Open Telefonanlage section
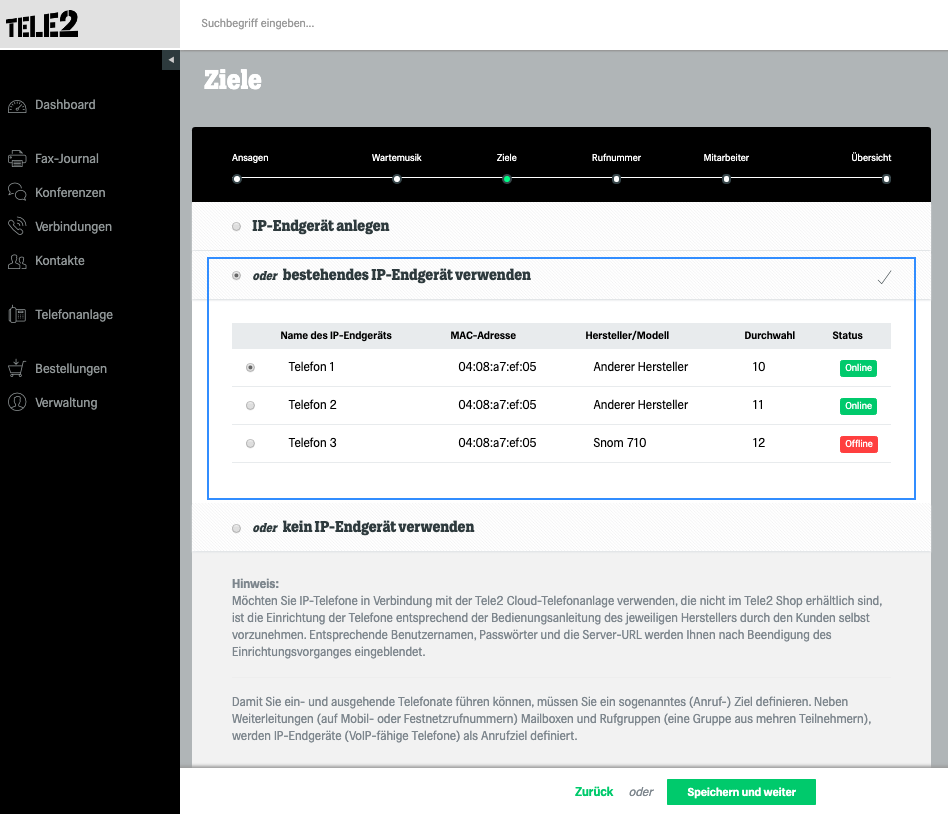The width and height of the screenshot is (948, 814). click(x=74, y=314)
